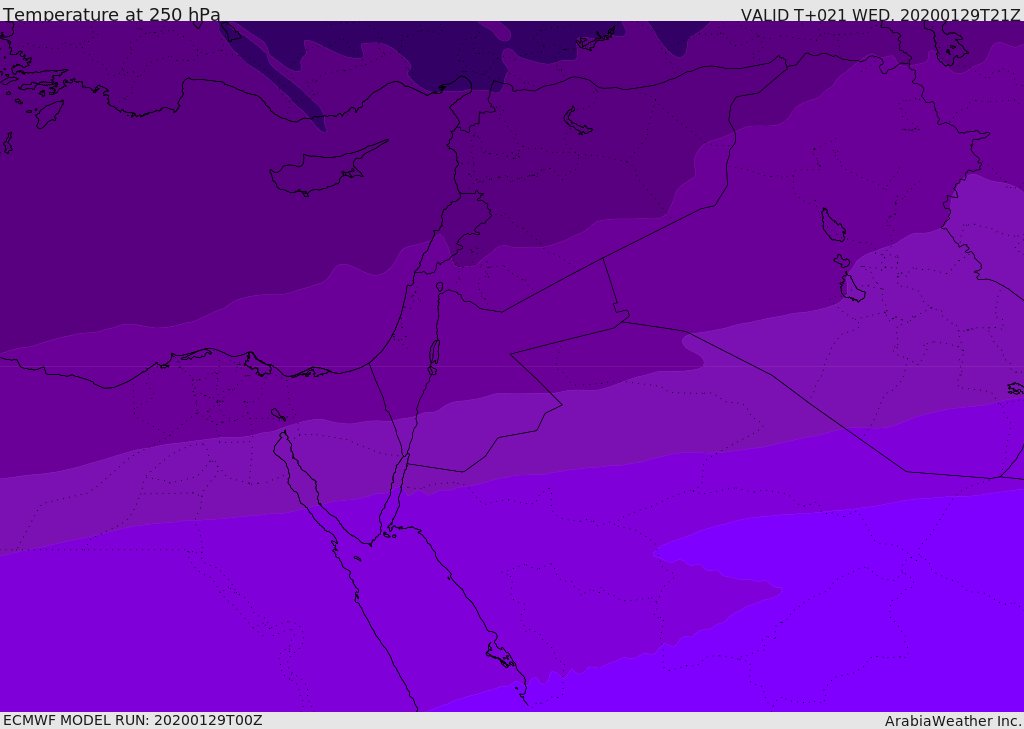Click the 'VALID T+021 WED. 20200129T21Z' label

880,14
